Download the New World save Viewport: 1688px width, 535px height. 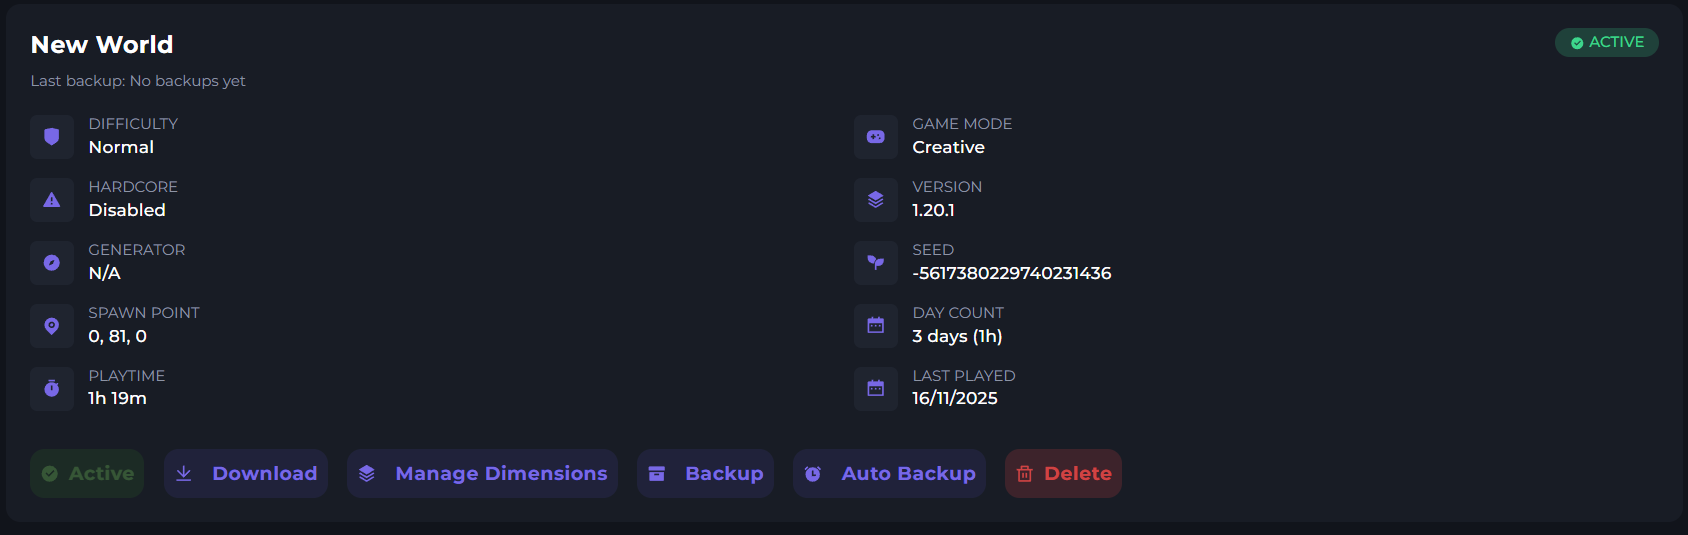coord(246,474)
